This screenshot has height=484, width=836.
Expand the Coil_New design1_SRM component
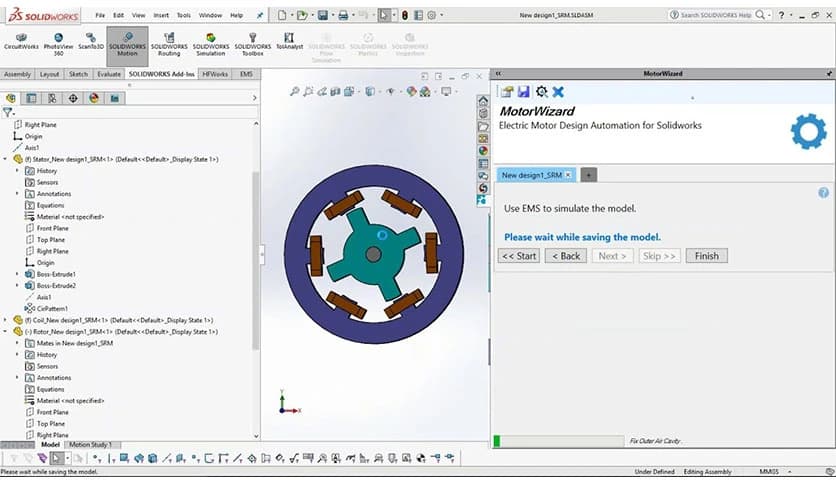click(x=5, y=320)
